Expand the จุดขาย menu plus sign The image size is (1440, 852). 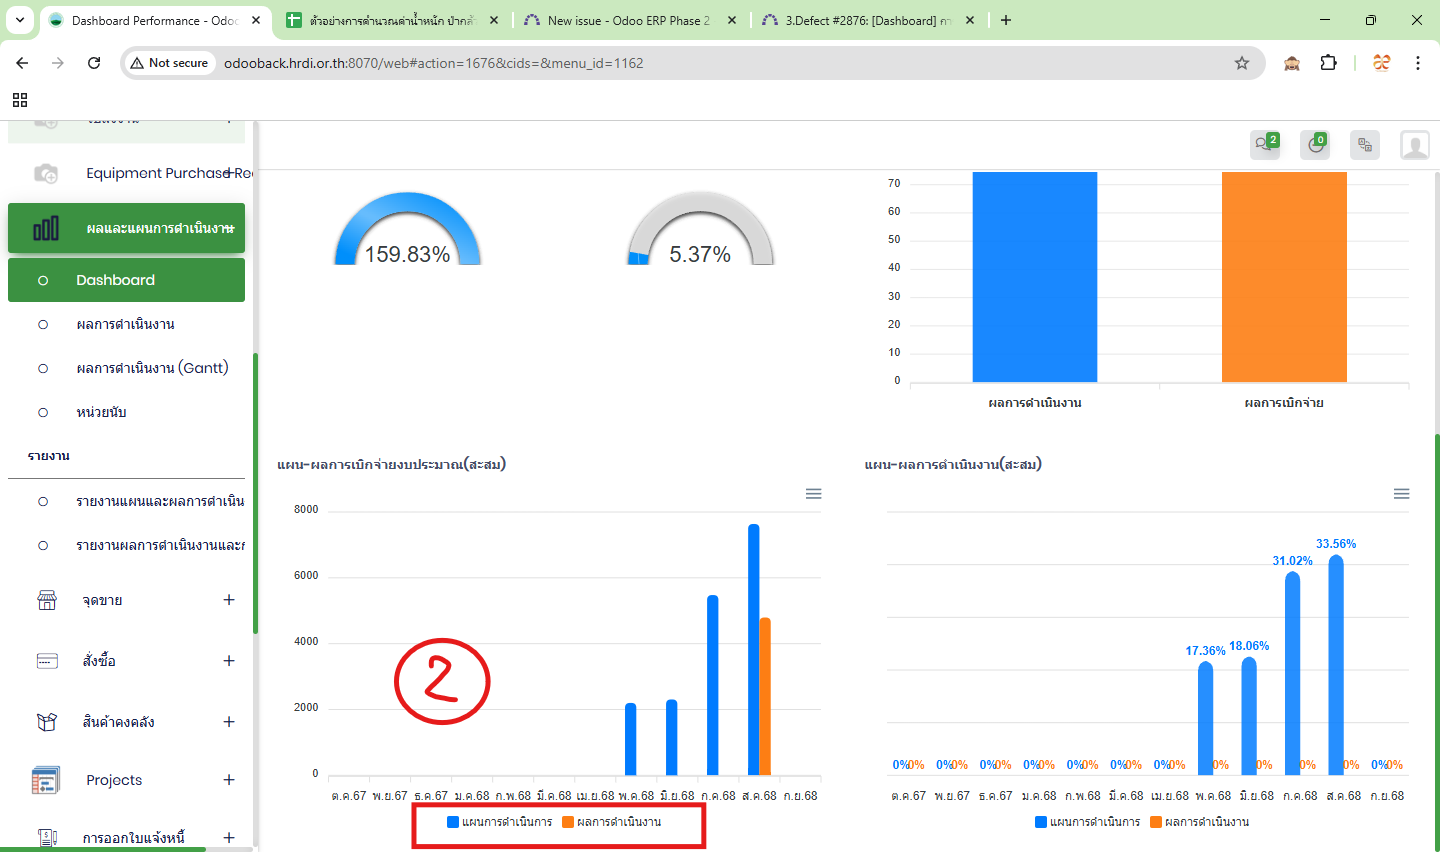pyautogui.click(x=229, y=600)
